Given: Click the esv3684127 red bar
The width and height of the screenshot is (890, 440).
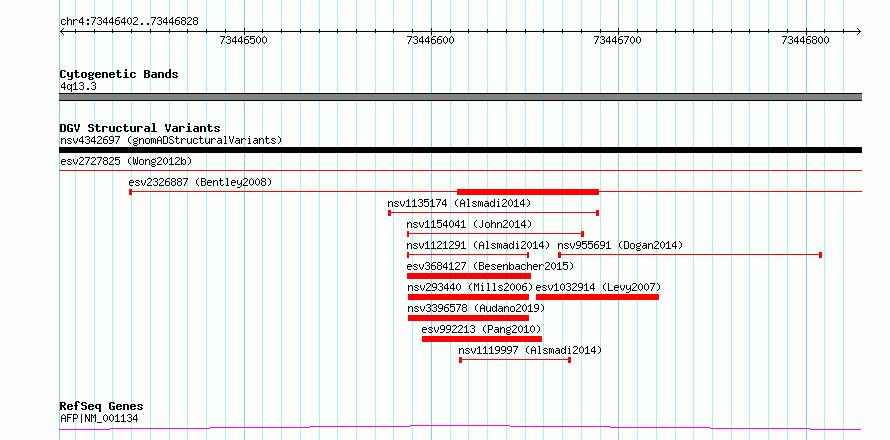Looking at the screenshot, I should (469, 276).
